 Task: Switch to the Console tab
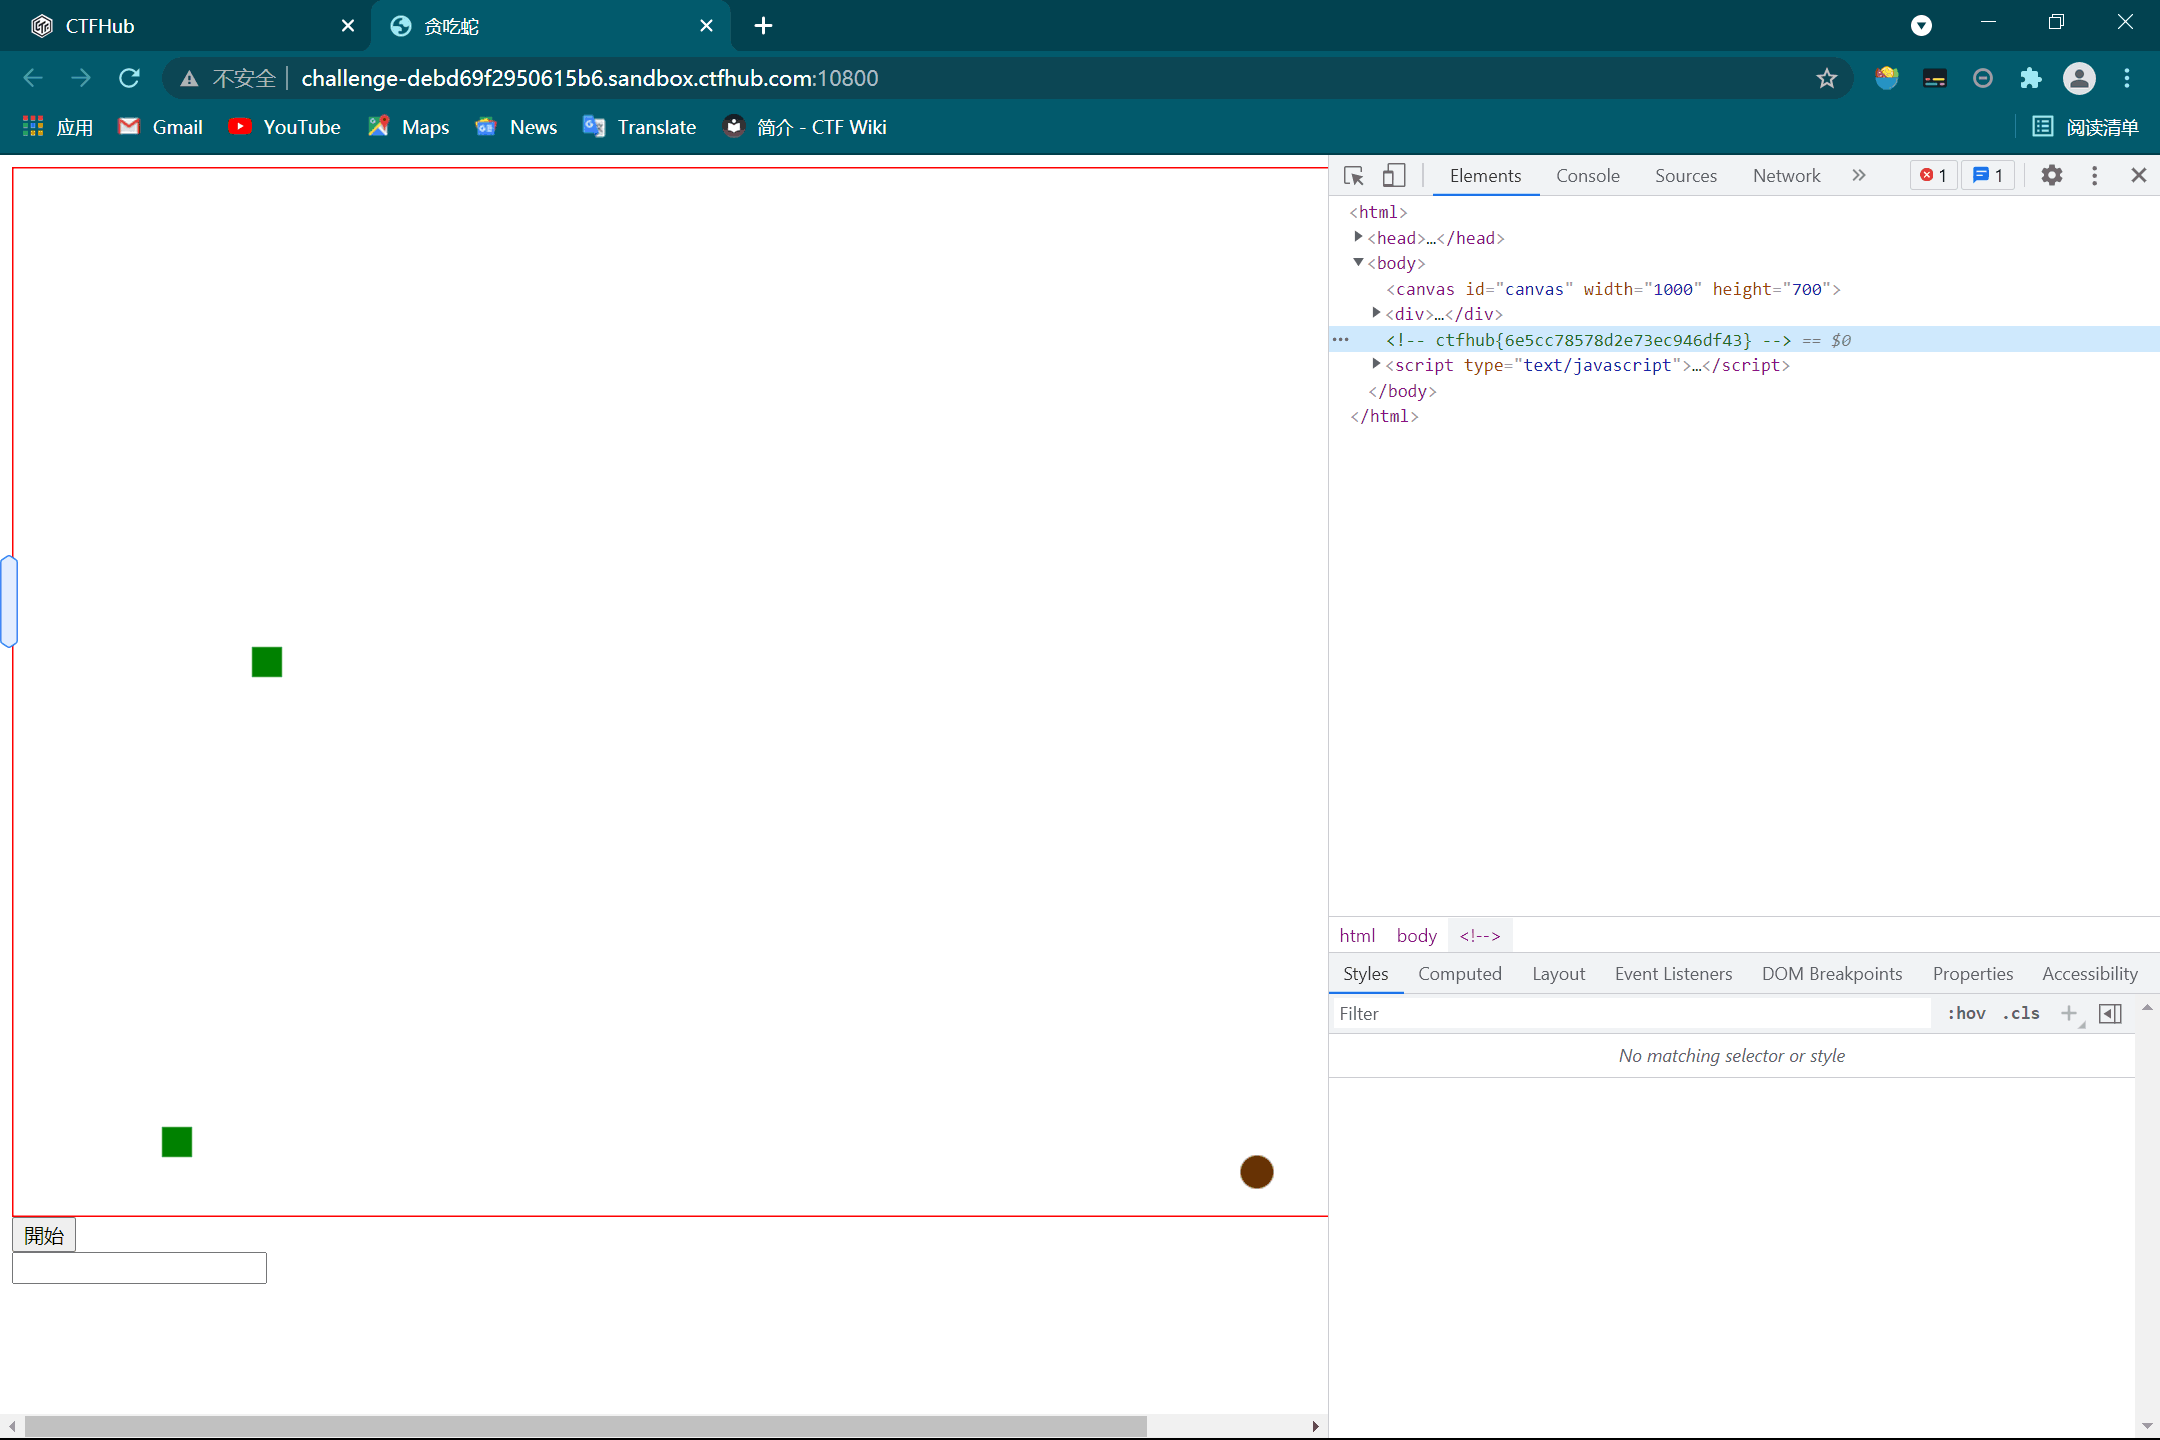coord(1587,175)
